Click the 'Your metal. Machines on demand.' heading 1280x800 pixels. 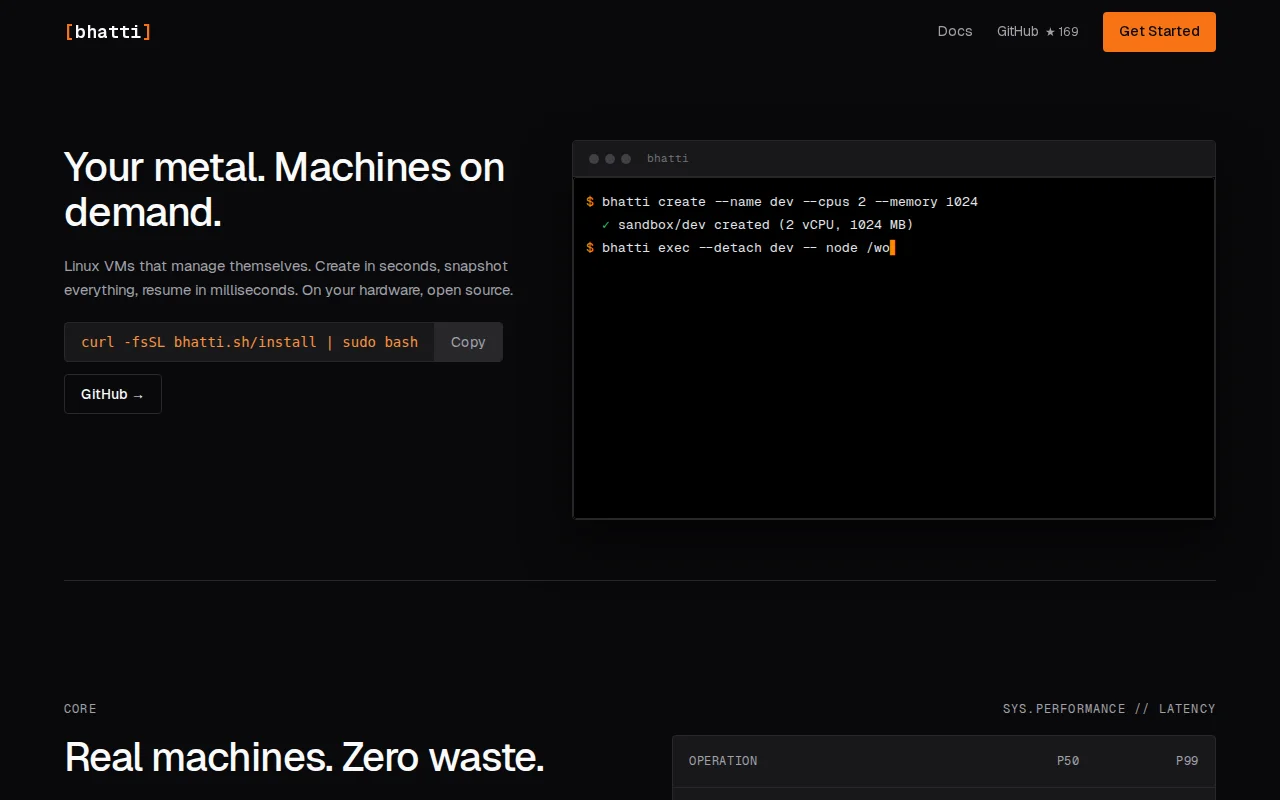pos(285,189)
